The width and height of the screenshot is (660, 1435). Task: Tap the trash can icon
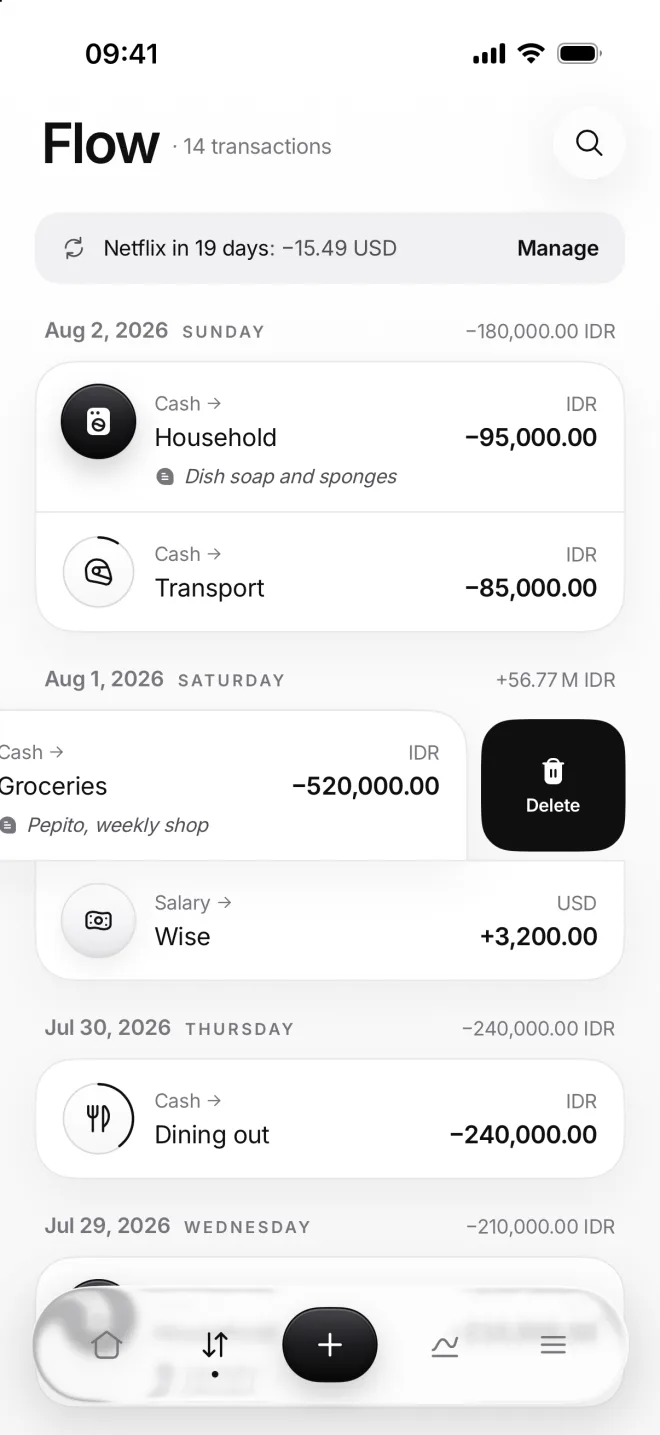(x=553, y=771)
